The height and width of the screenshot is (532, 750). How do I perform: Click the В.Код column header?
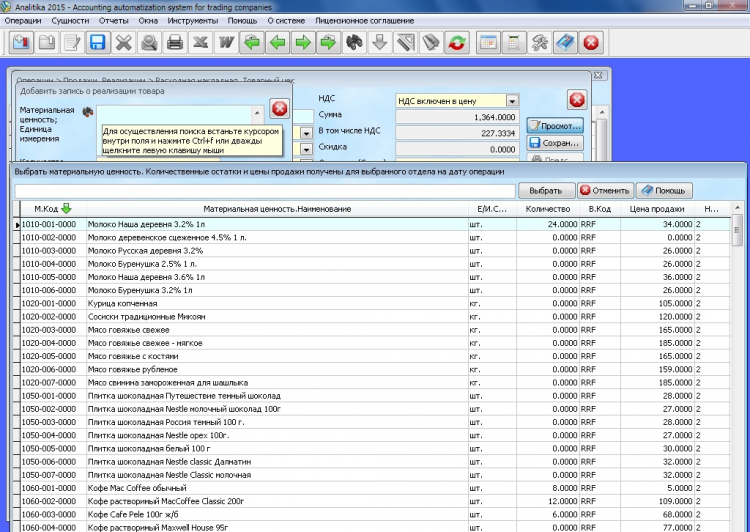[x=600, y=209]
